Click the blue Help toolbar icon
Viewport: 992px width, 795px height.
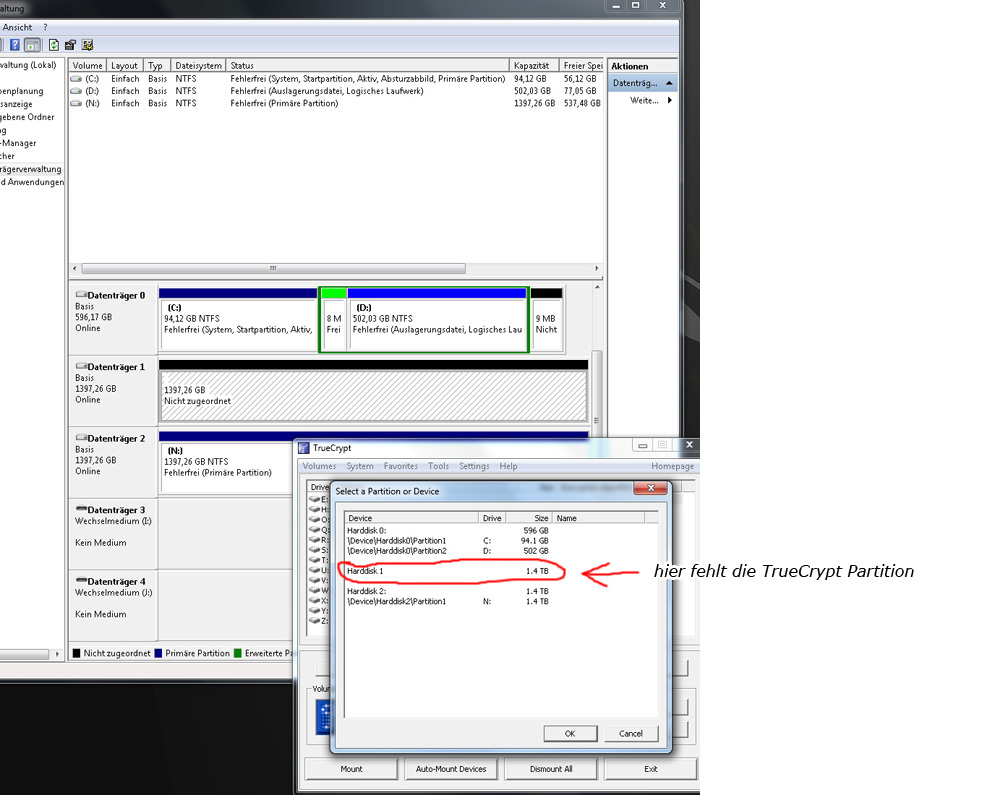click(x=15, y=45)
